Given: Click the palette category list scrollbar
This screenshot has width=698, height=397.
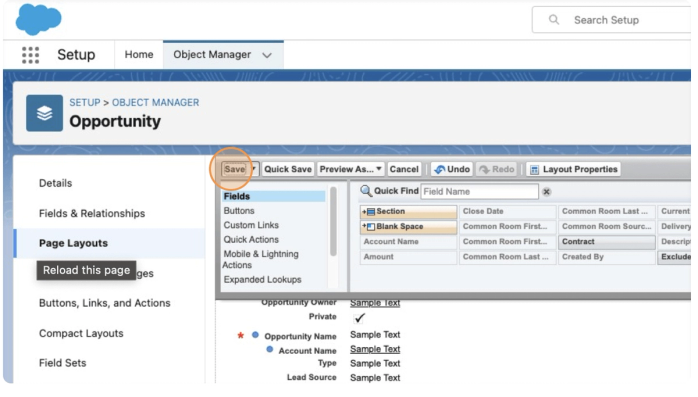Looking at the screenshot, I should click(333, 222).
